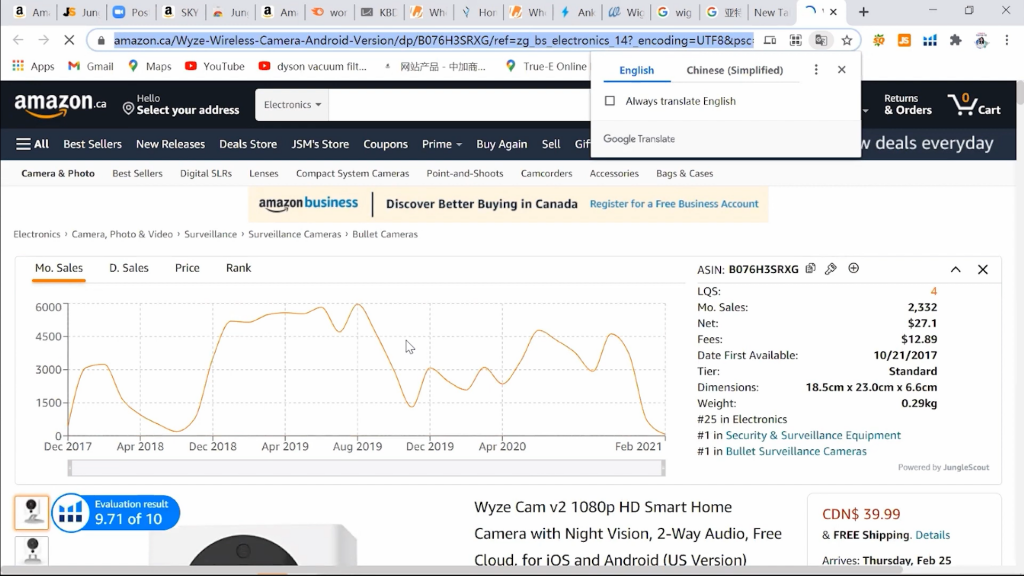Click the send to devices icon
The height and width of the screenshot is (576, 1024).
(x=771, y=40)
